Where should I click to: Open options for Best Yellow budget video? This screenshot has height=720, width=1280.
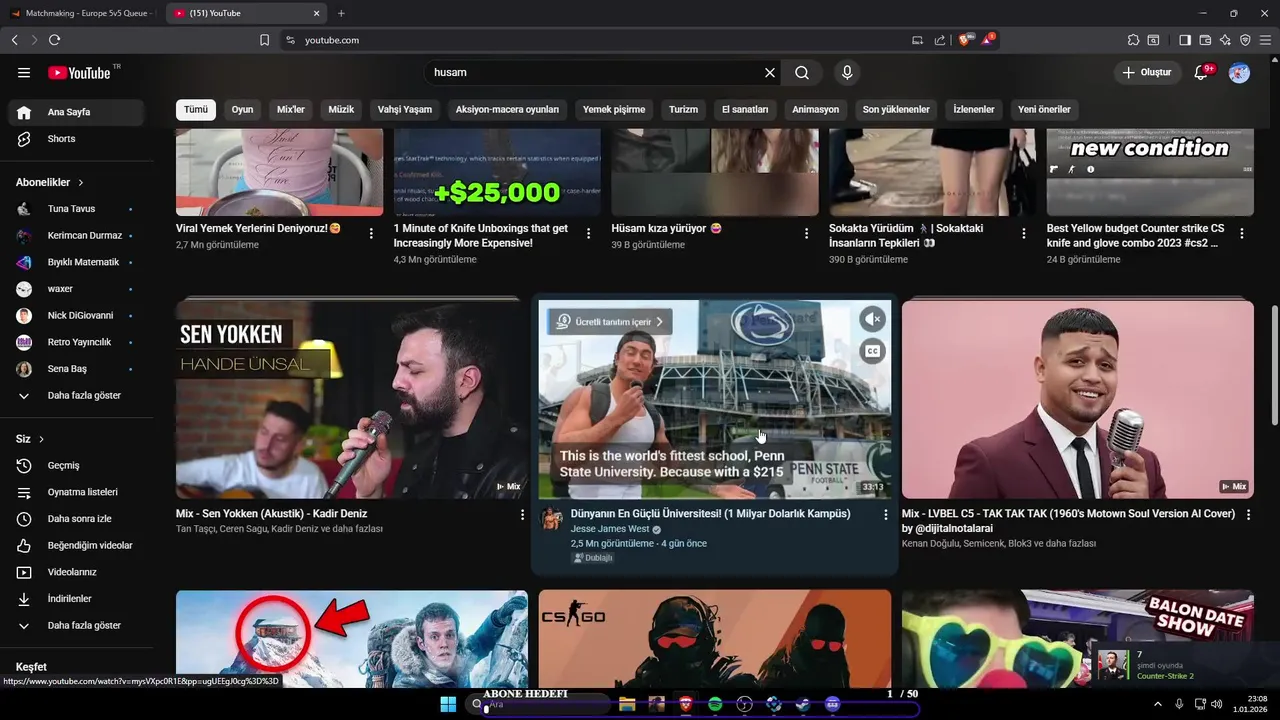(1242, 233)
